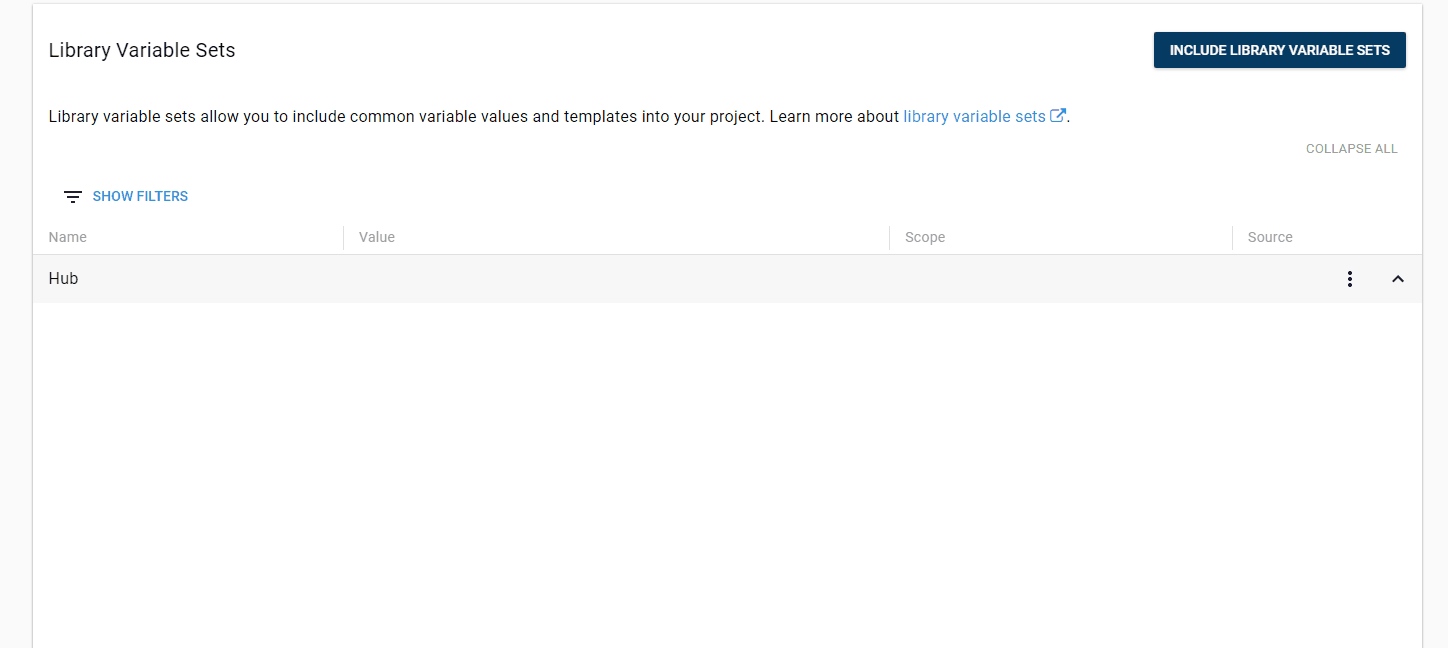Image resolution: width=1448 pixels, height=648 pixels.
Task: Click the Value column heading
Action: 376,237
